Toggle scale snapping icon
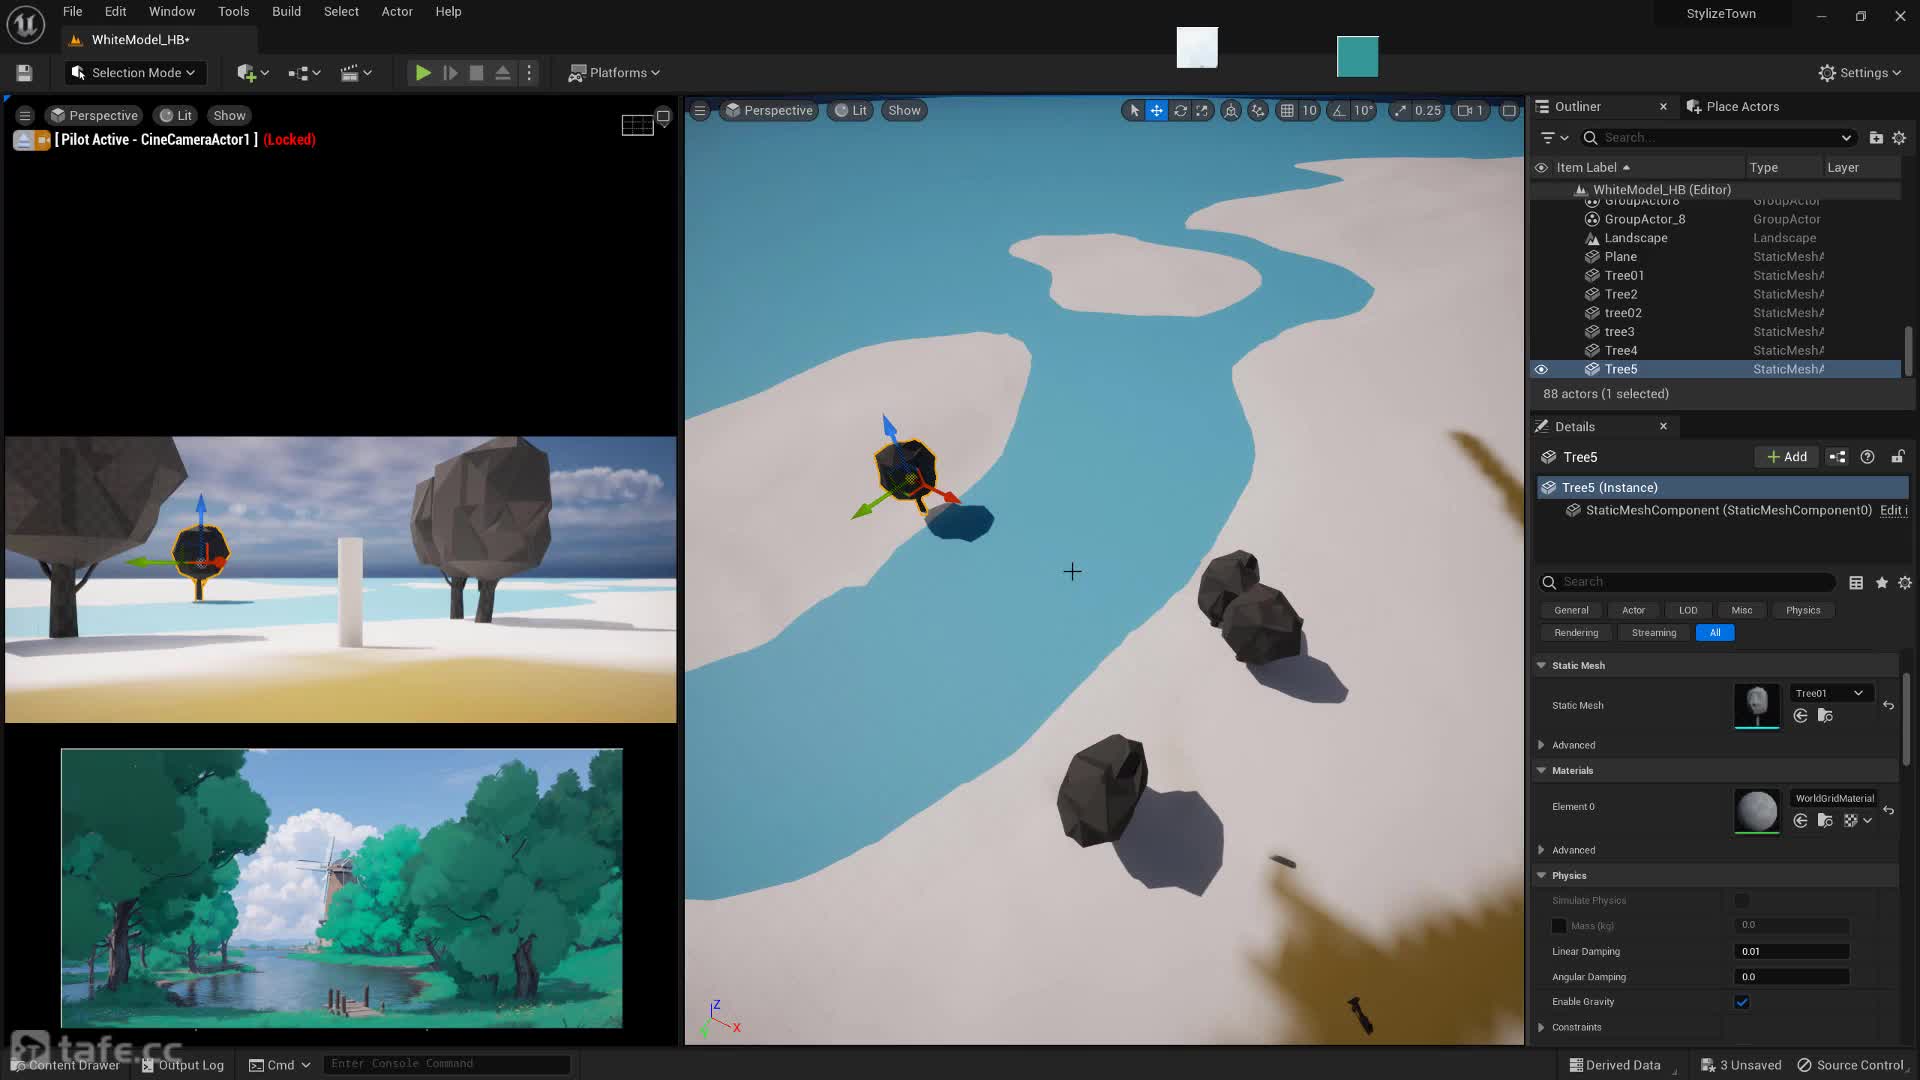Image resolution: width=1920 pixels, height=1080 pixels. click(x=1399, y=111)
